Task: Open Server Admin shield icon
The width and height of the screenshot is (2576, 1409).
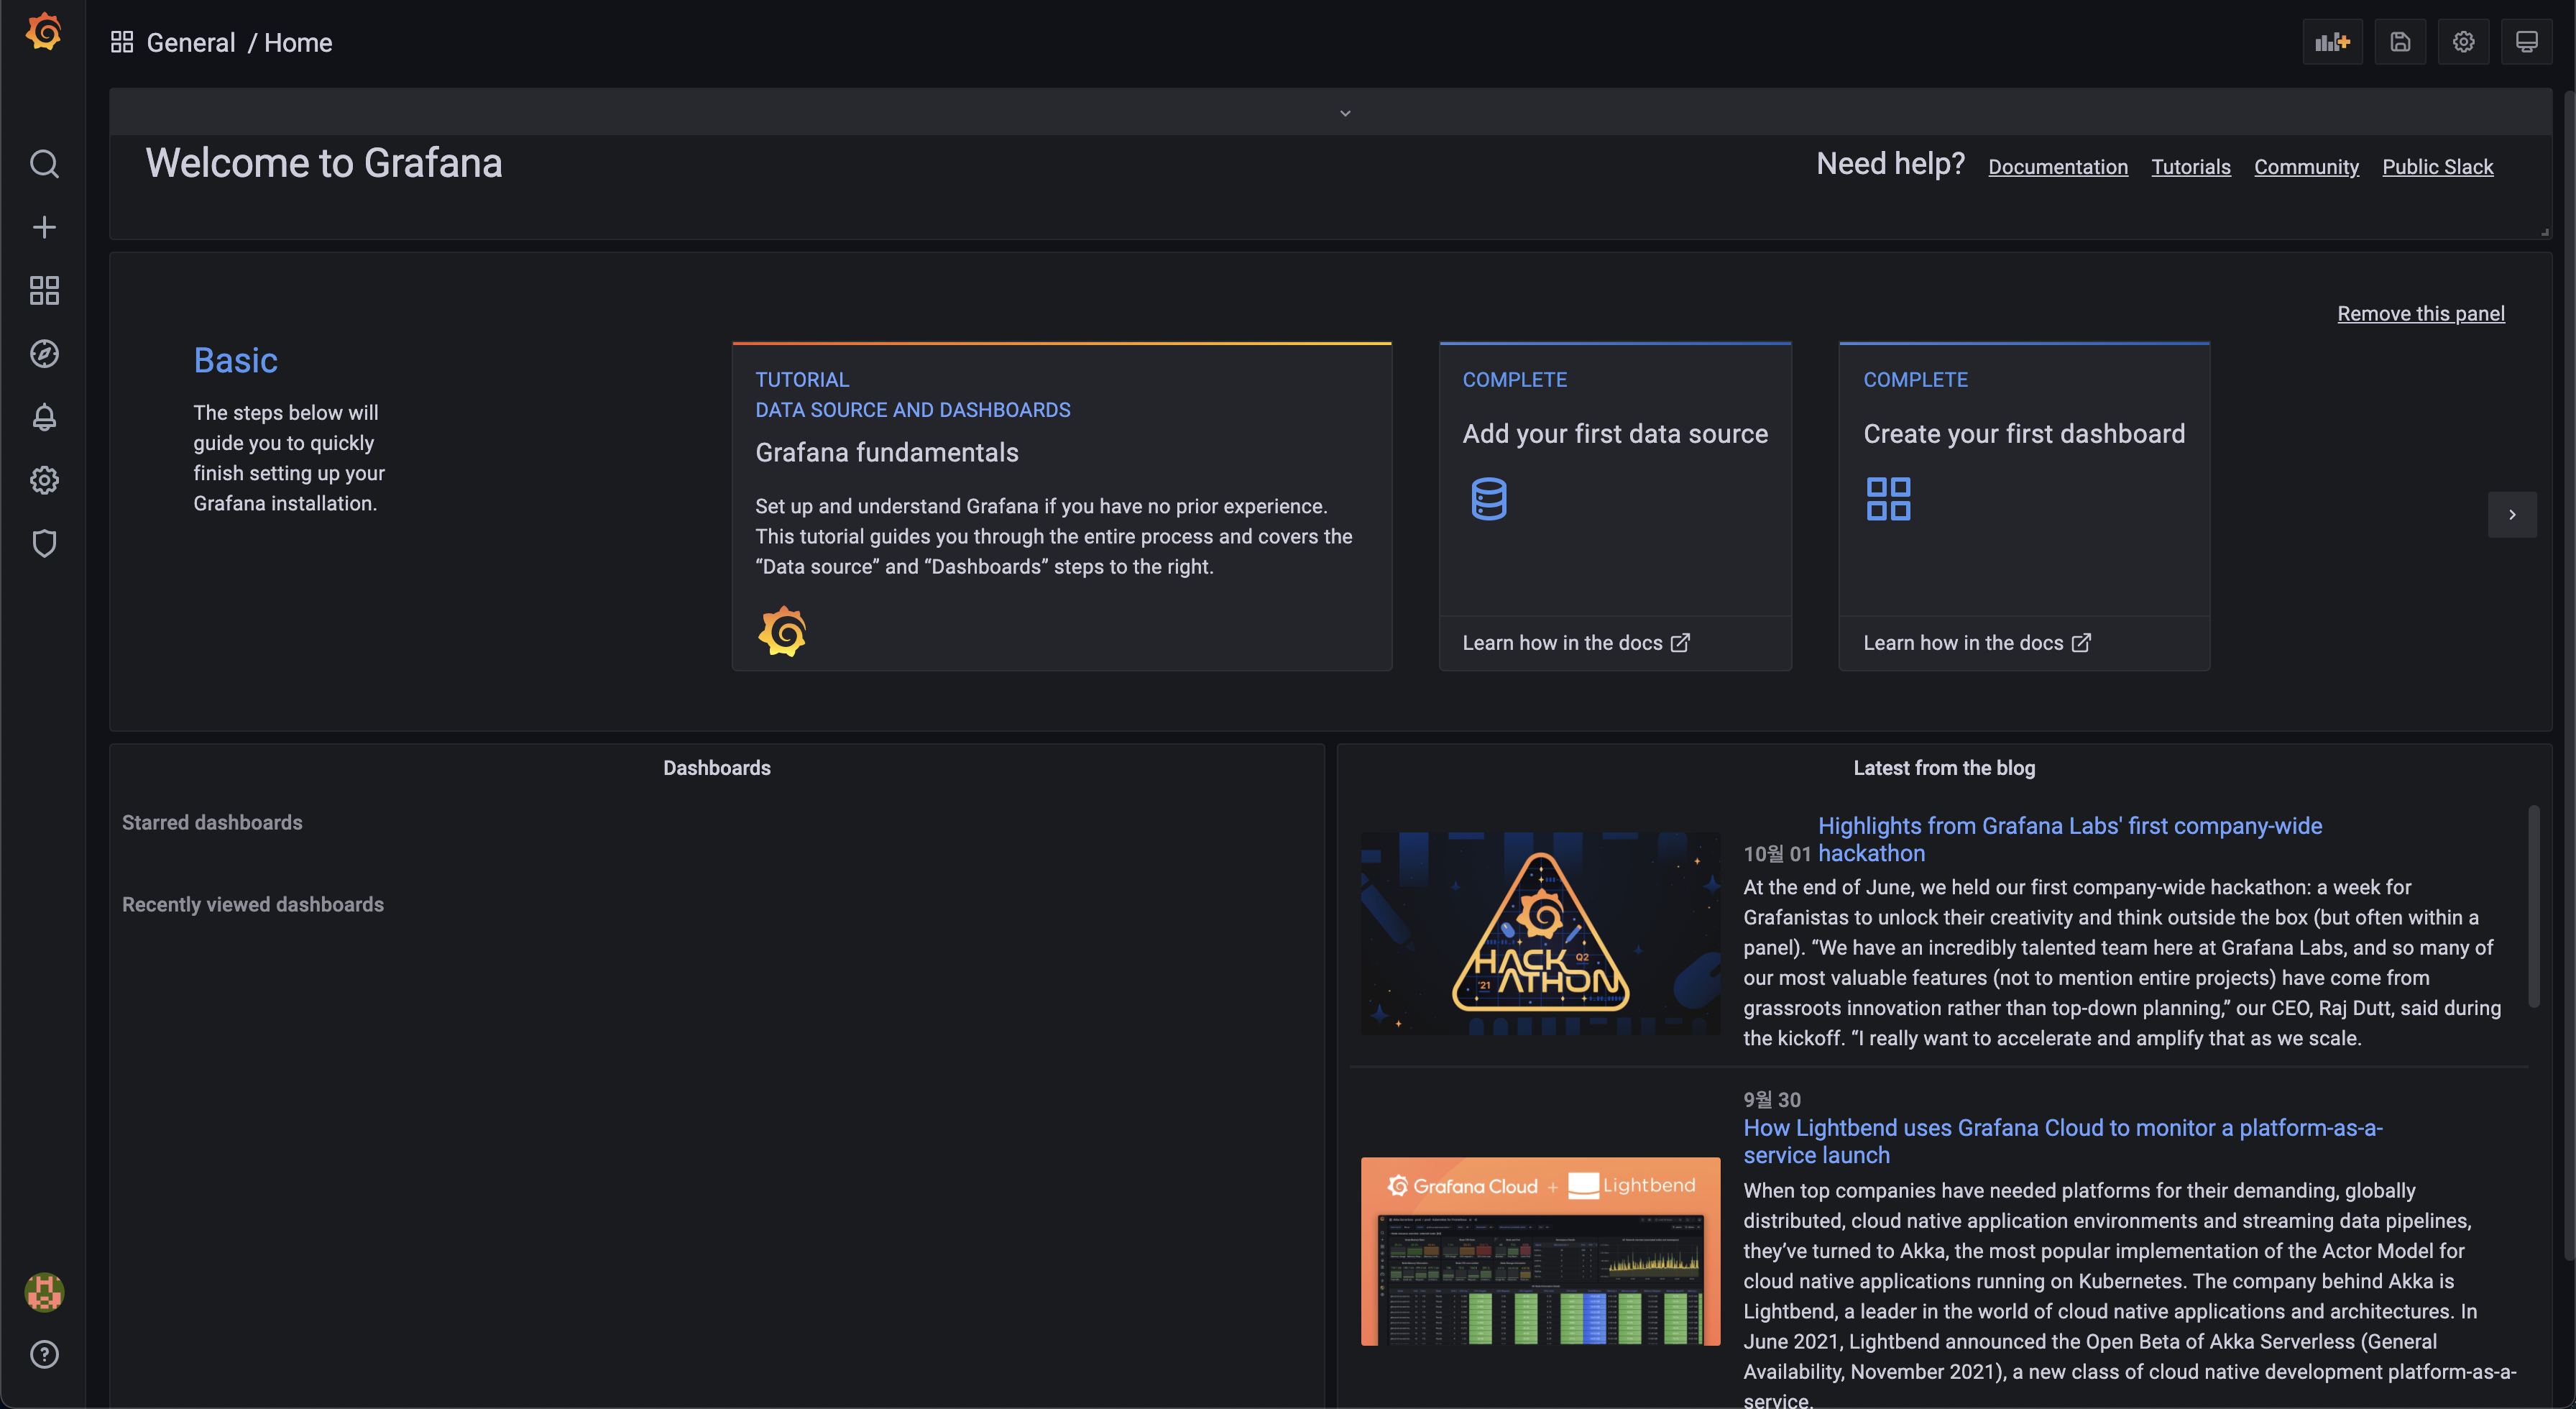Action: coord(44,543)
